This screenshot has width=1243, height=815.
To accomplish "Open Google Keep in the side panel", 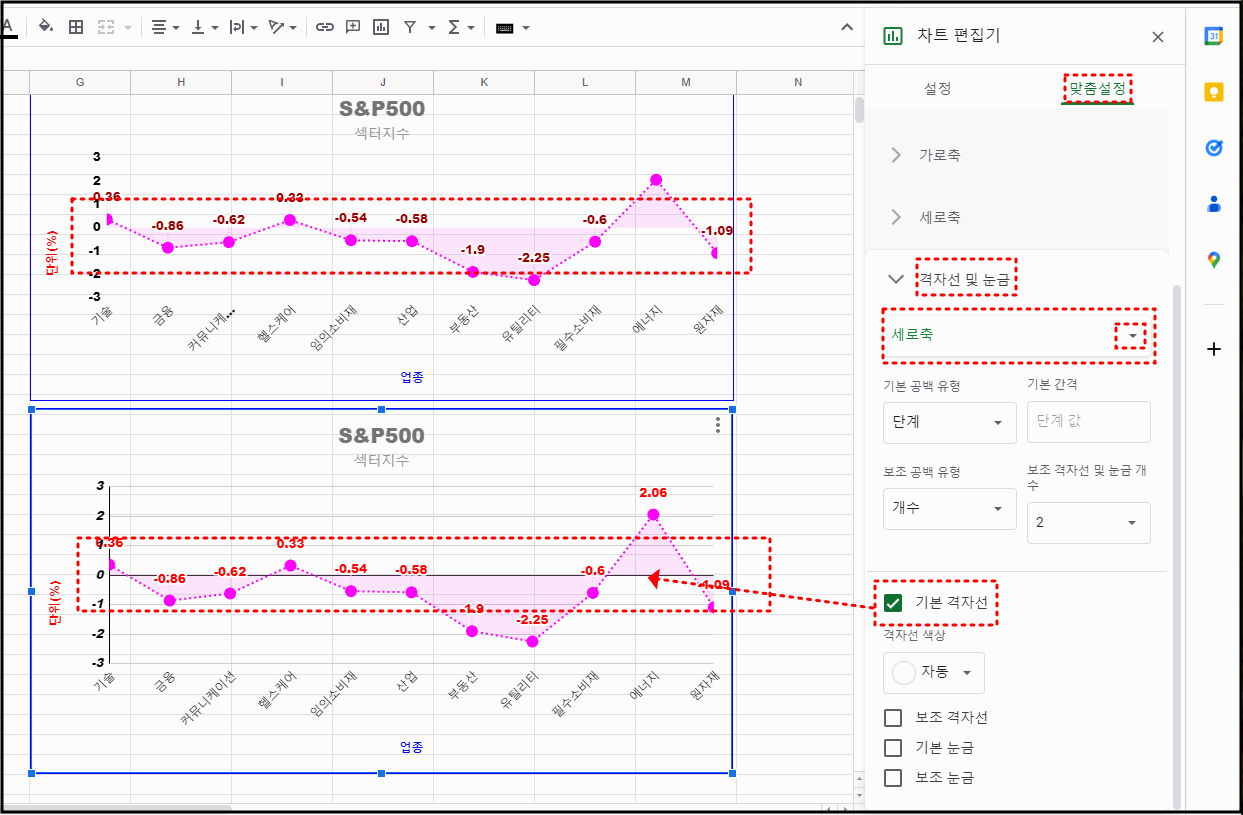I will 1214,92.
